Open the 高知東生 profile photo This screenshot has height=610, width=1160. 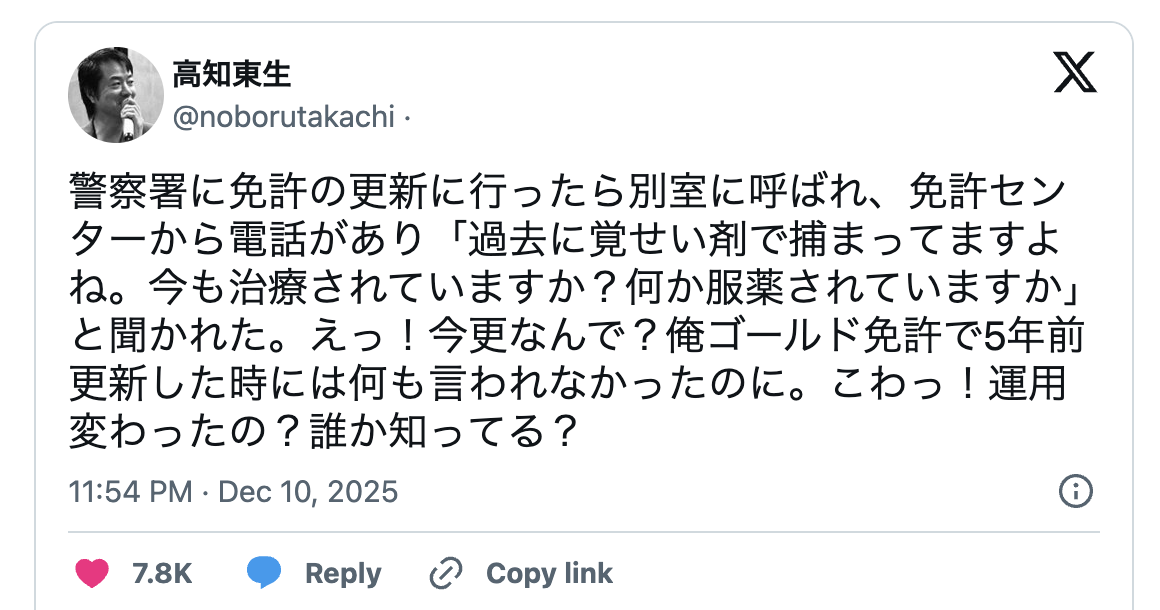[115, 95]
